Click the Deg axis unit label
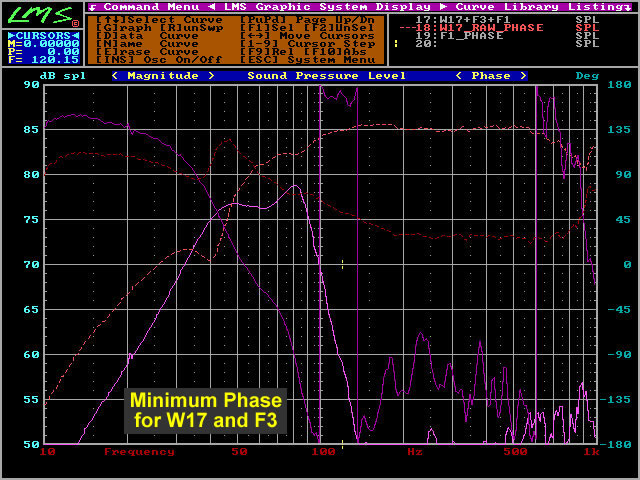Image resolution: width=640 pixels, height=480 pixels. pyautogui.click(x=587, y=76)
